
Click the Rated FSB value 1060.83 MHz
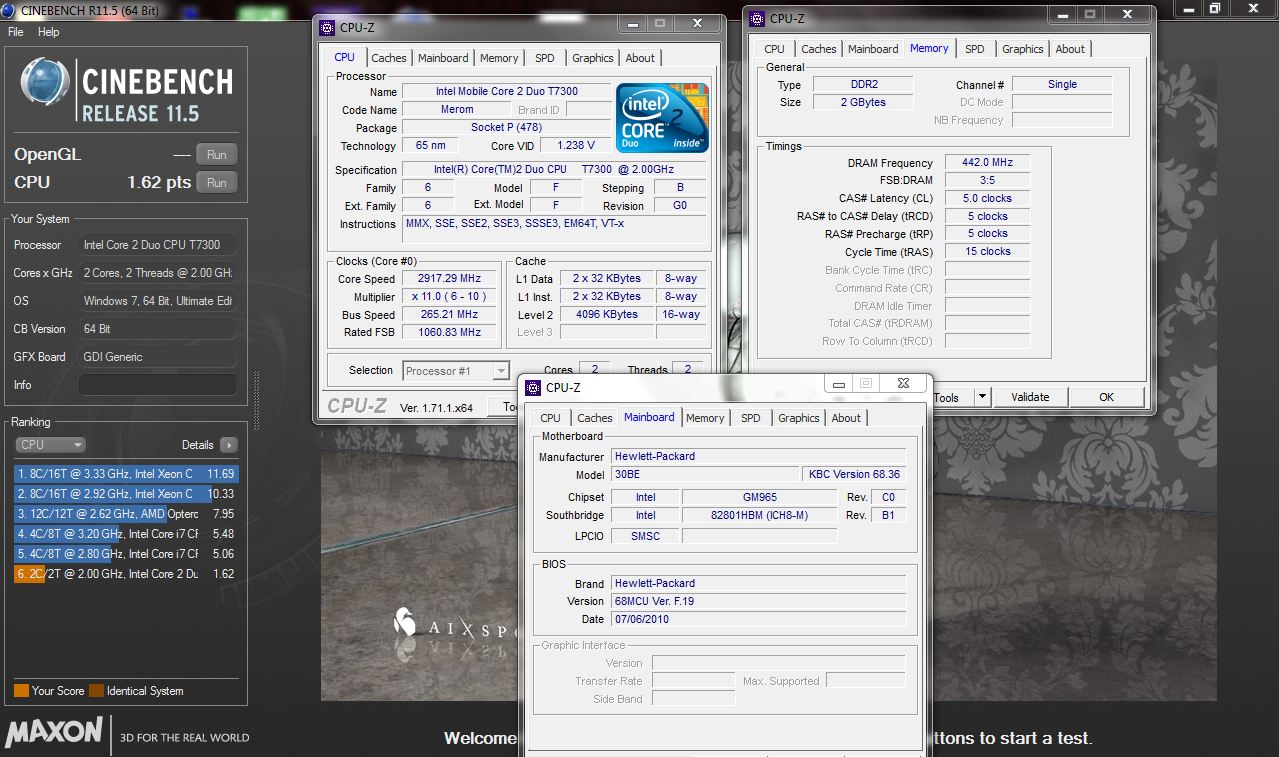point(447,333)
